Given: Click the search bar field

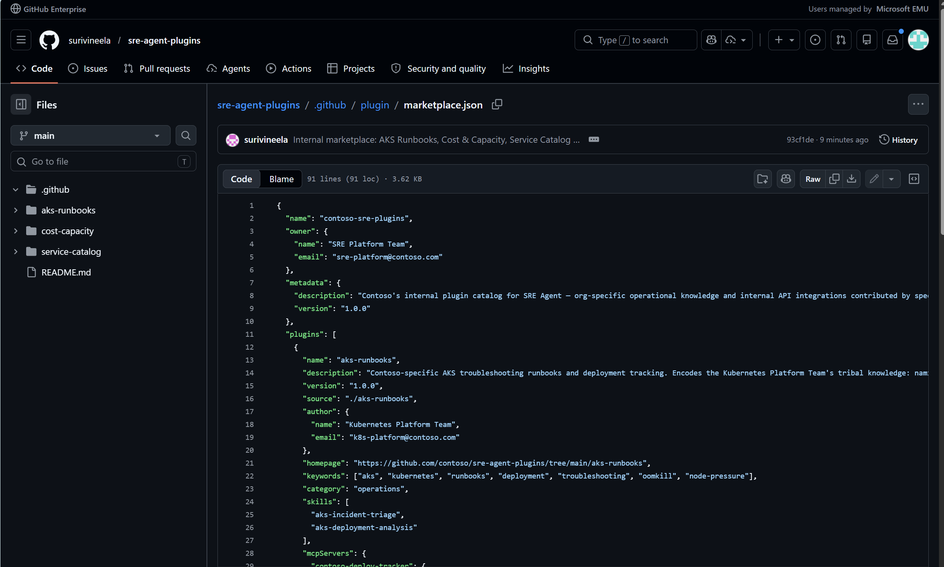Looking at the screenshot, I should [x=636, y=40].
